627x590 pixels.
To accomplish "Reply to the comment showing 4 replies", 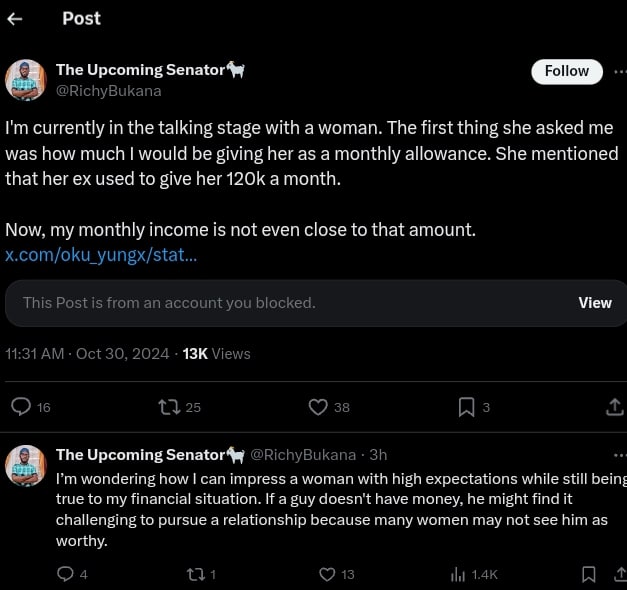I will [x=66, y=574].
